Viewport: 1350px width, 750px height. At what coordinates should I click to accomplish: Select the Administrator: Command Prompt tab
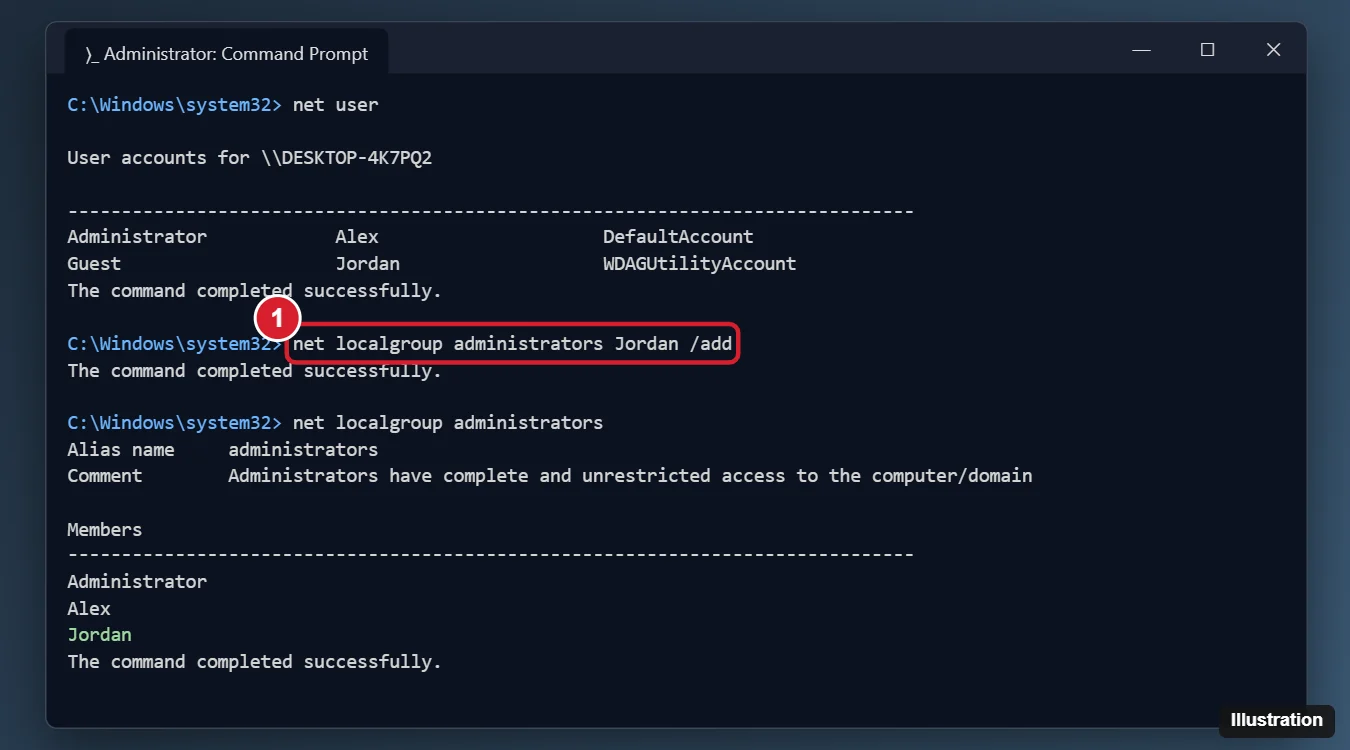point(226,53)
